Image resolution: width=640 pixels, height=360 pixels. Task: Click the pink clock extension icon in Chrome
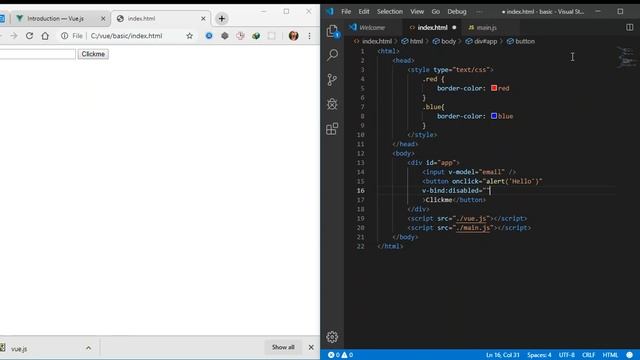click(x=240, y=36)
